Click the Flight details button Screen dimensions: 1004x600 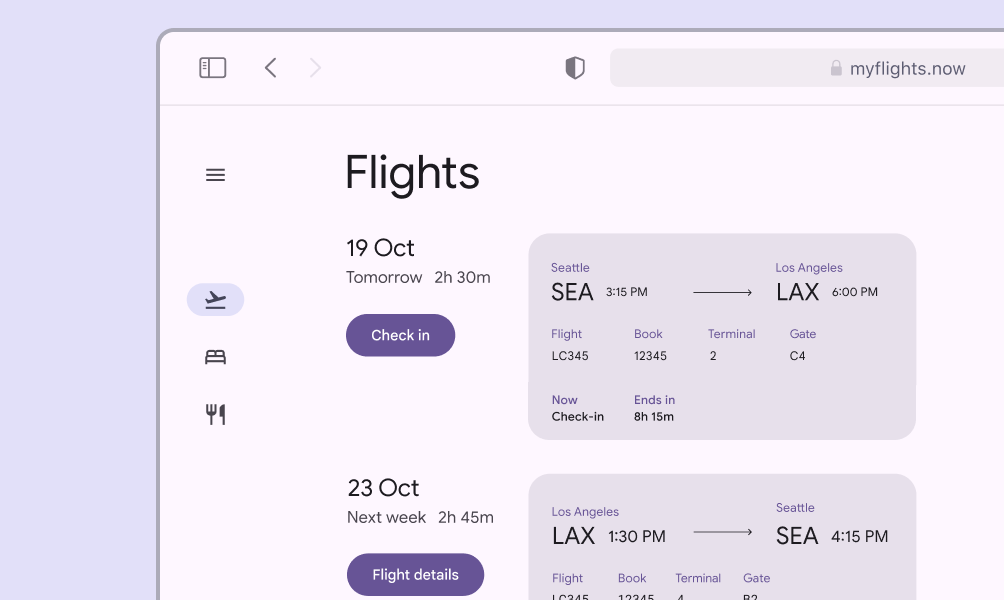(415, 575)
